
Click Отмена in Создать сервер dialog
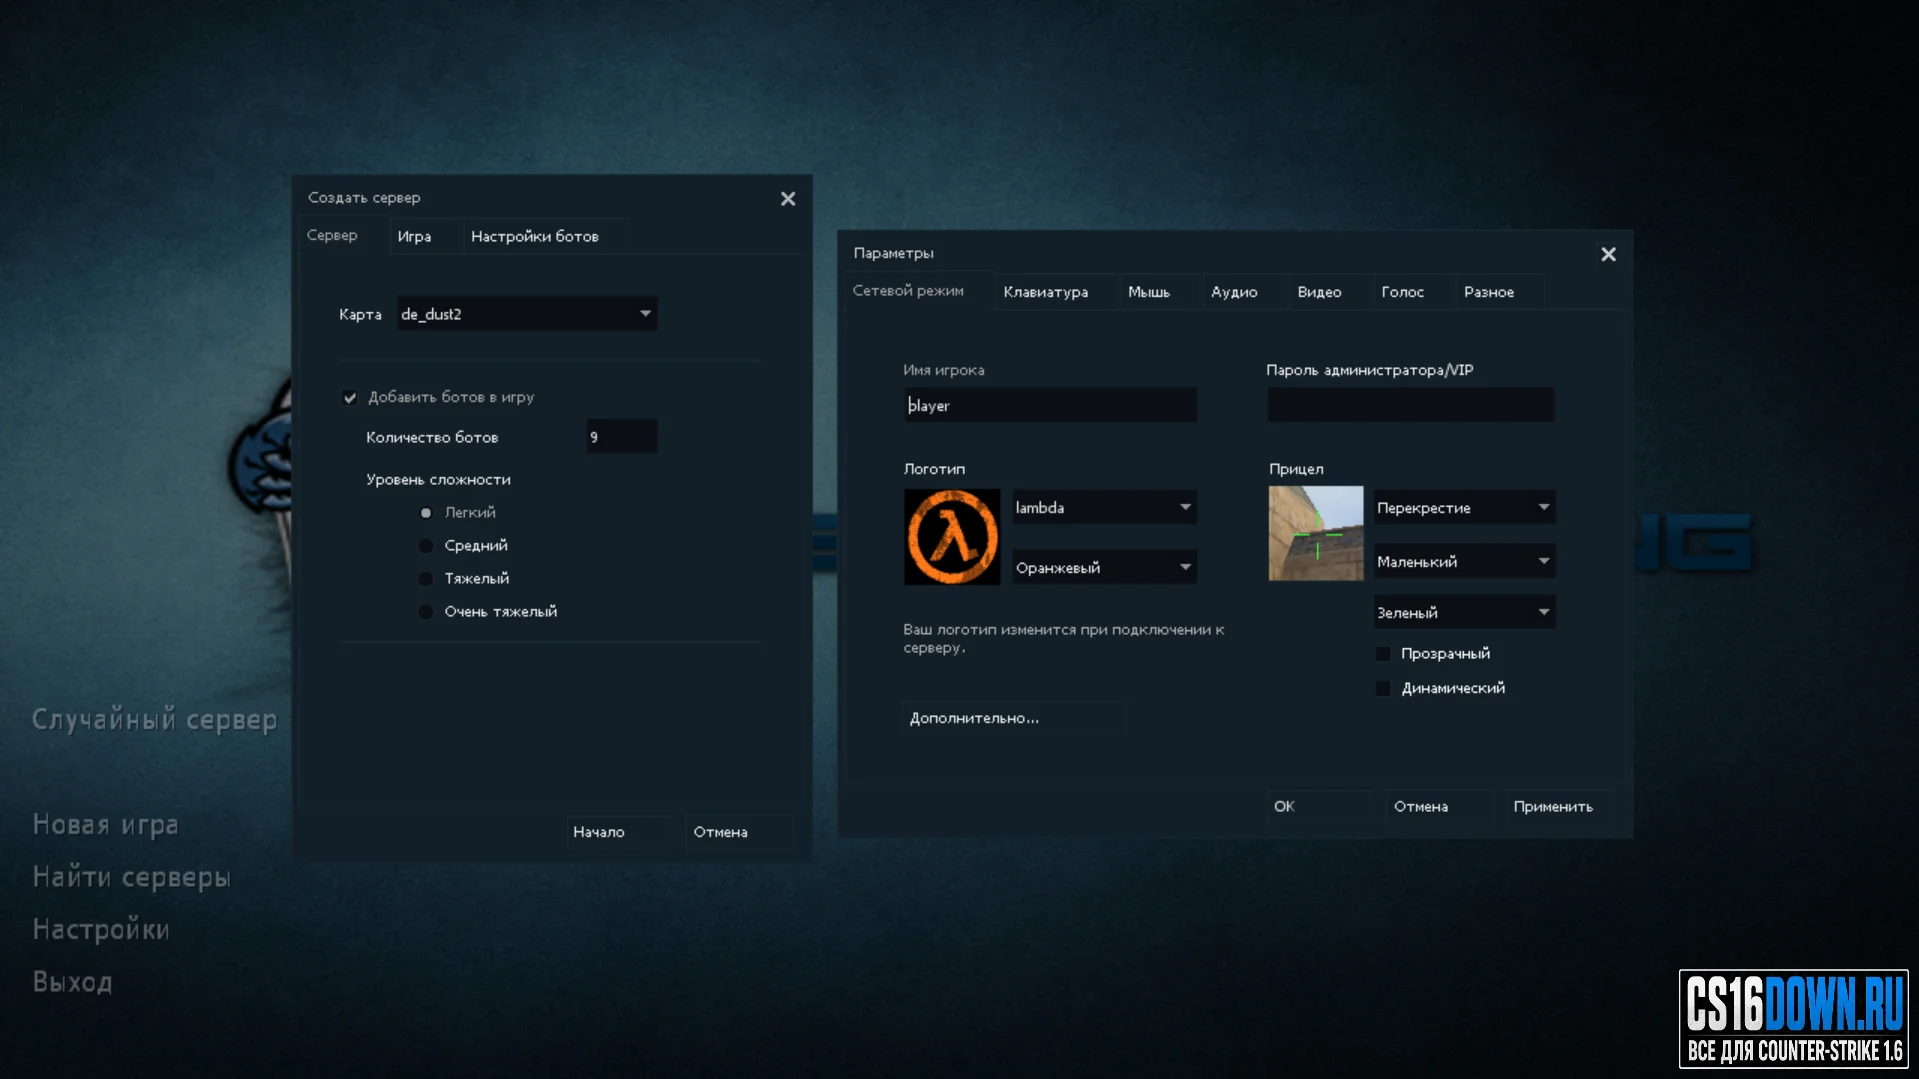point(740,832)
